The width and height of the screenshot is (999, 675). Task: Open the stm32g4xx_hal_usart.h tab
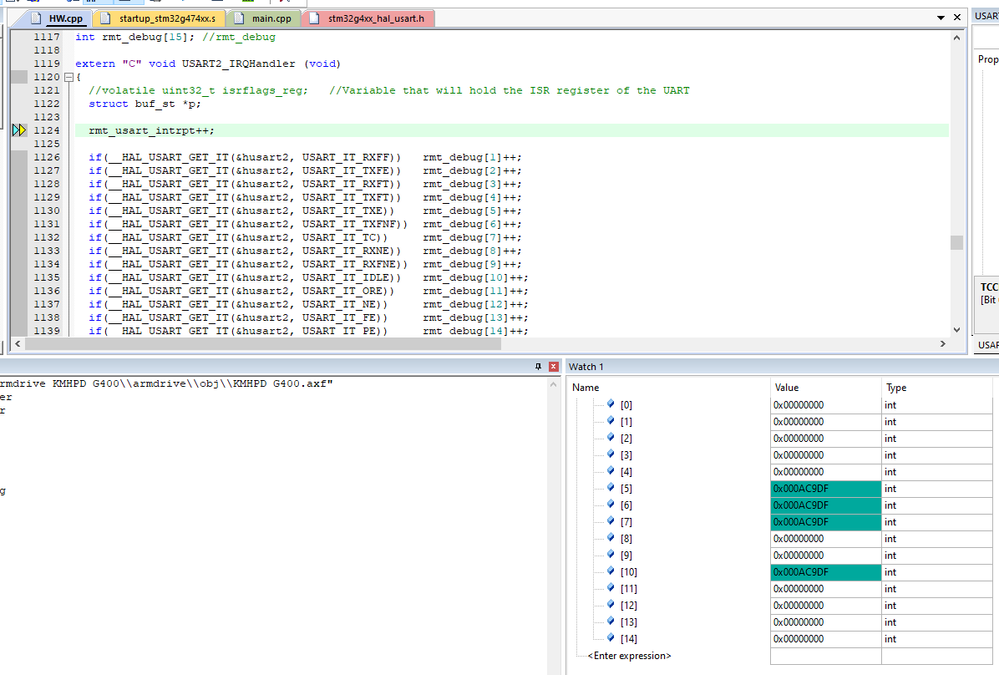point(368,18)
